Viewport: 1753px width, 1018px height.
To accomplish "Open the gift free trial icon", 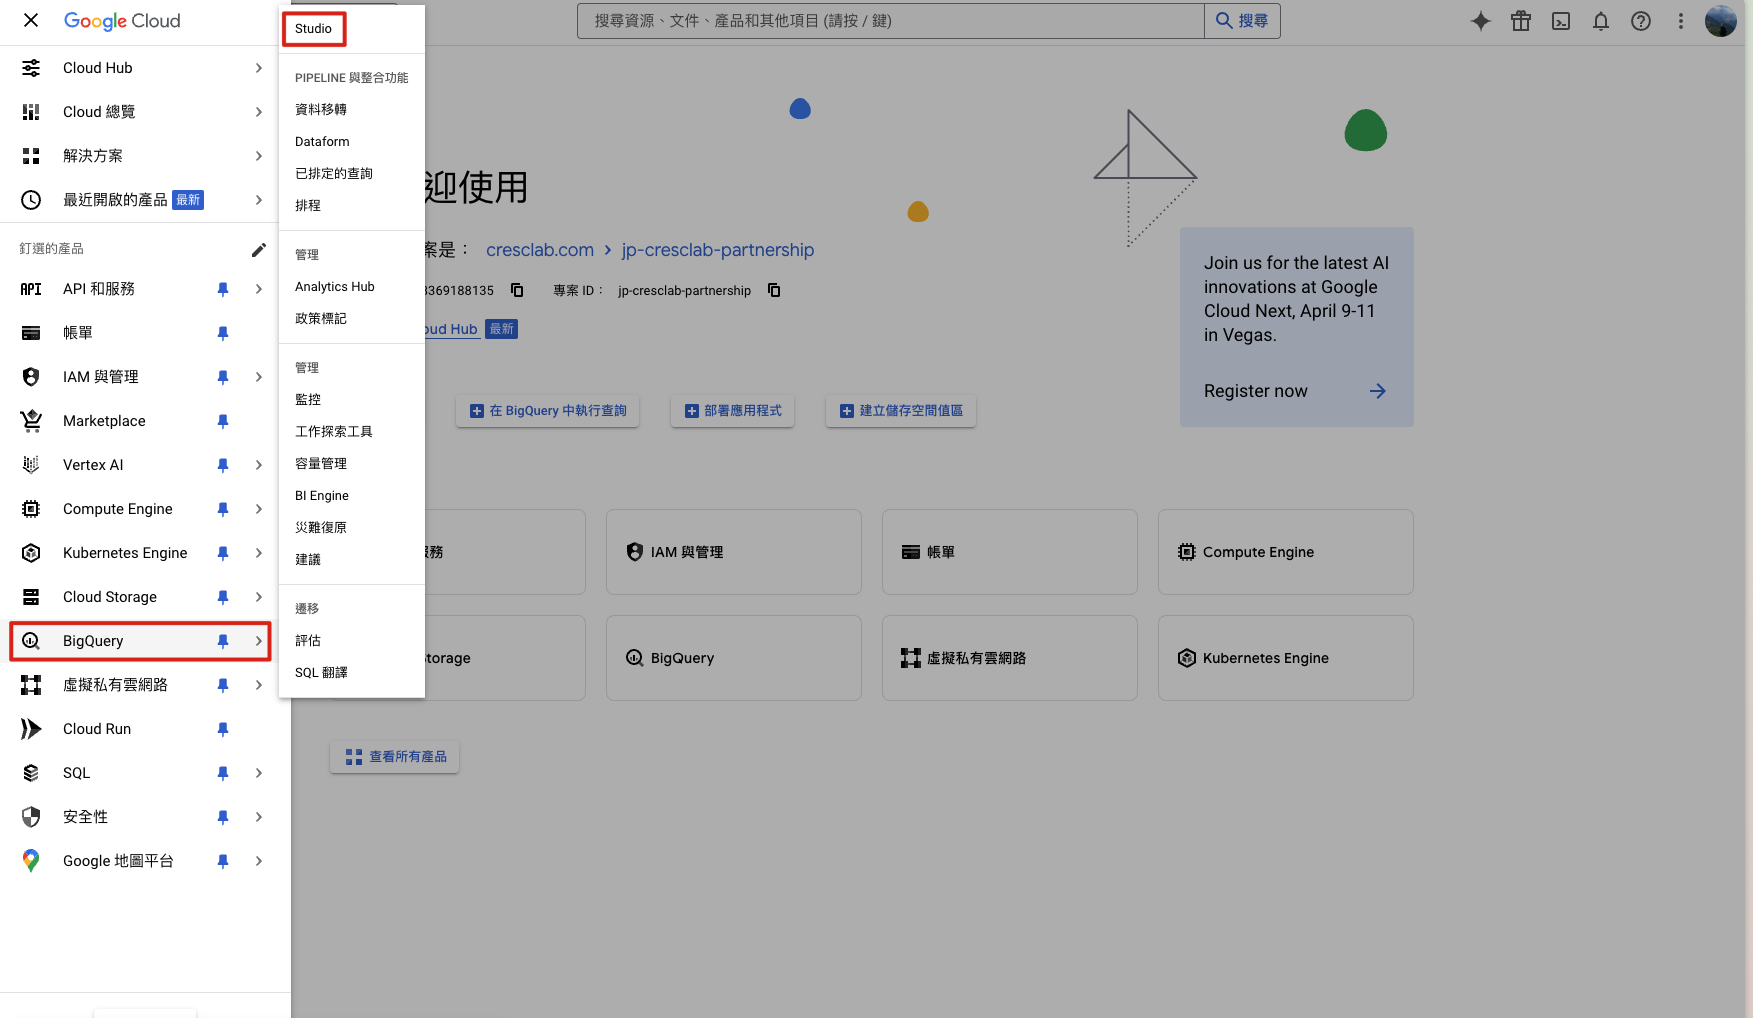I will tap(1521, 21).
